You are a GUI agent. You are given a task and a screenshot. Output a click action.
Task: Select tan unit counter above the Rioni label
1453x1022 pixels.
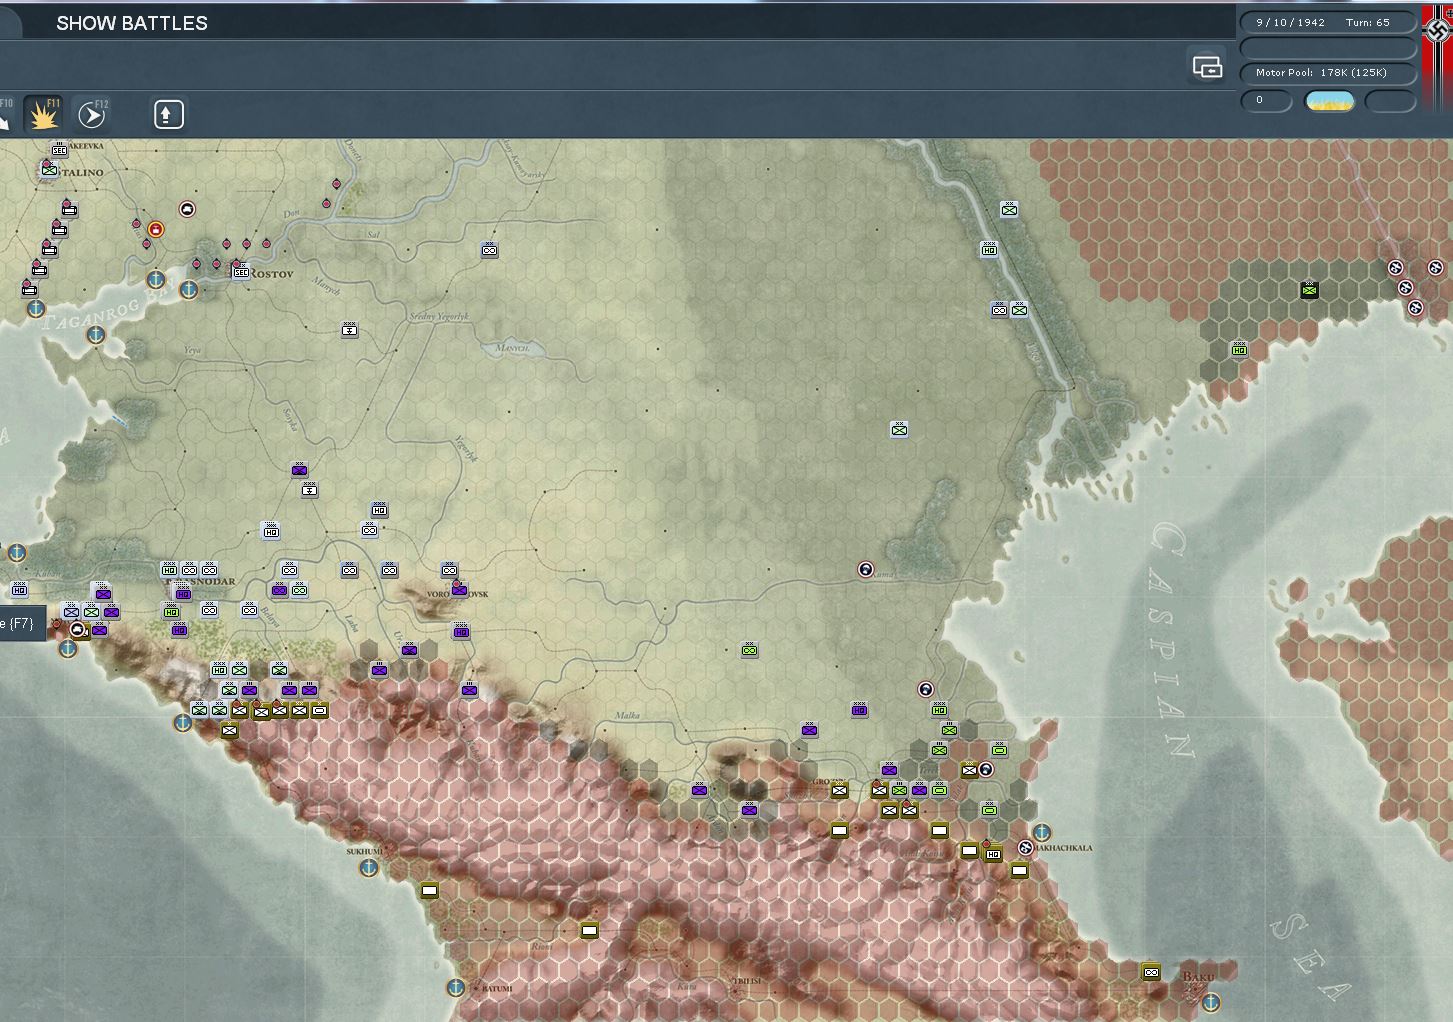[589, 931]
